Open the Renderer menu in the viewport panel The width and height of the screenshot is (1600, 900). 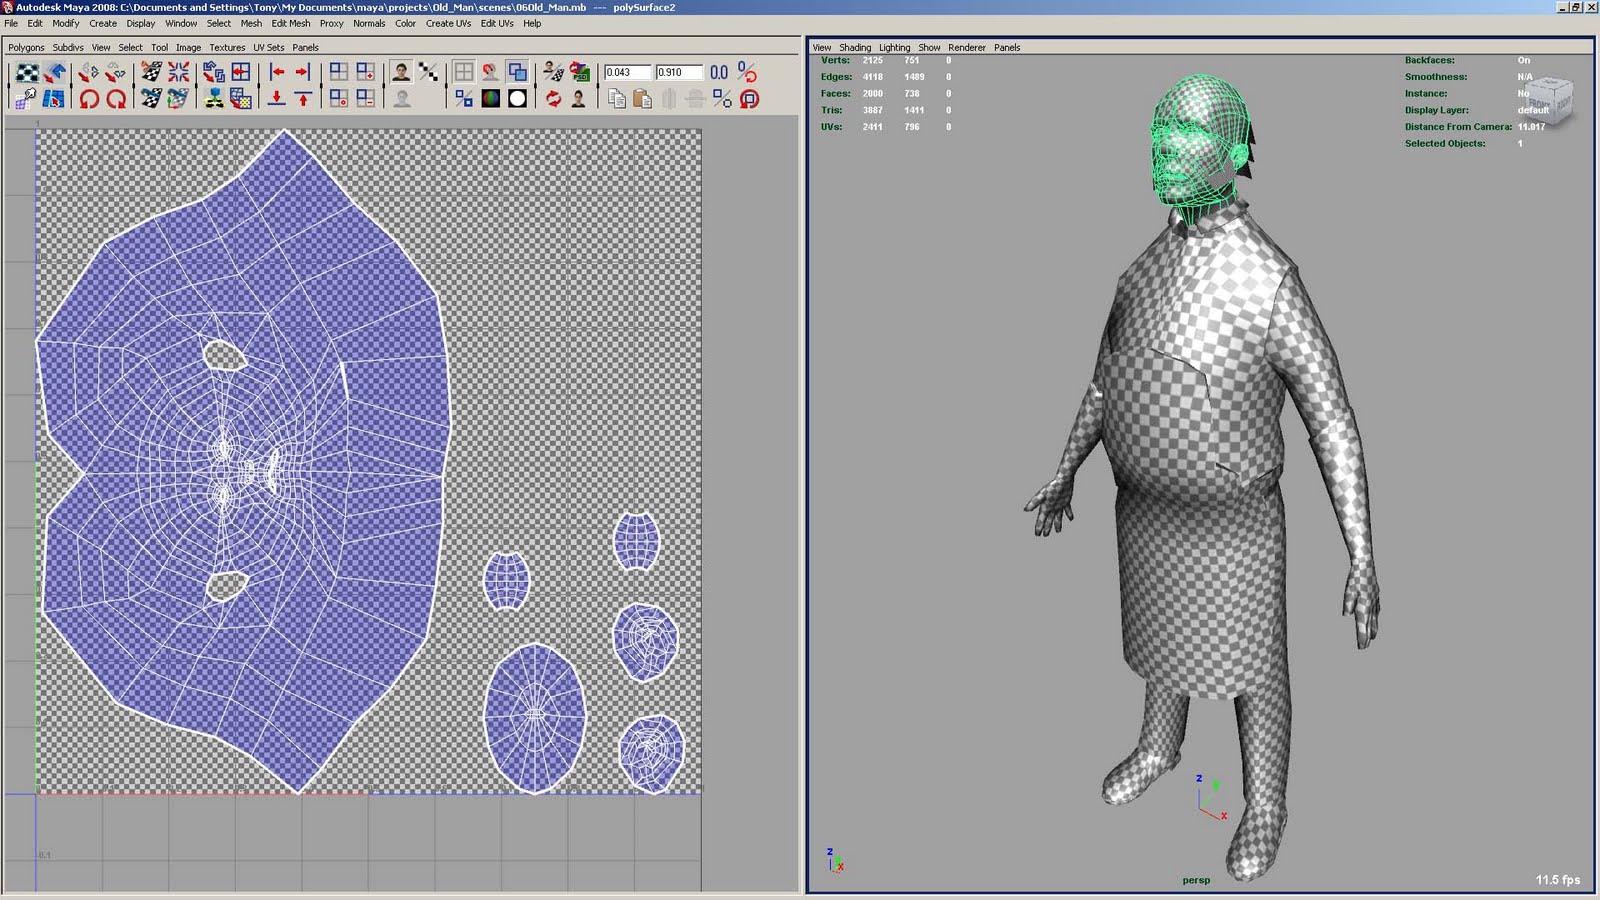[966, 47]
